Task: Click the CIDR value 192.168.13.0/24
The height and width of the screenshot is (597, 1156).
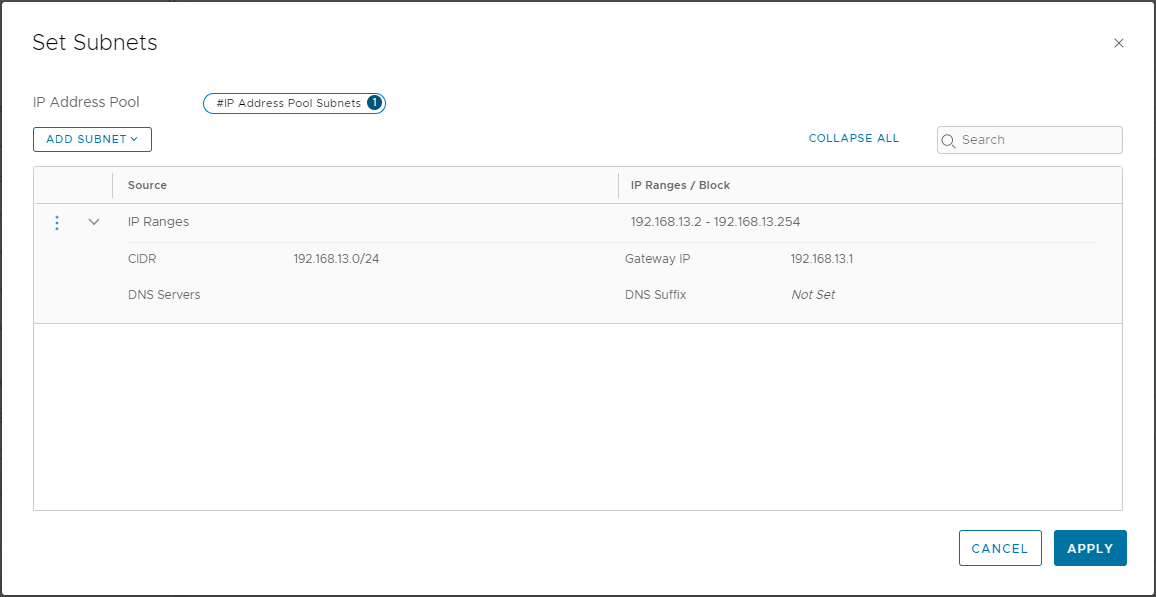Action: (336, 259)
